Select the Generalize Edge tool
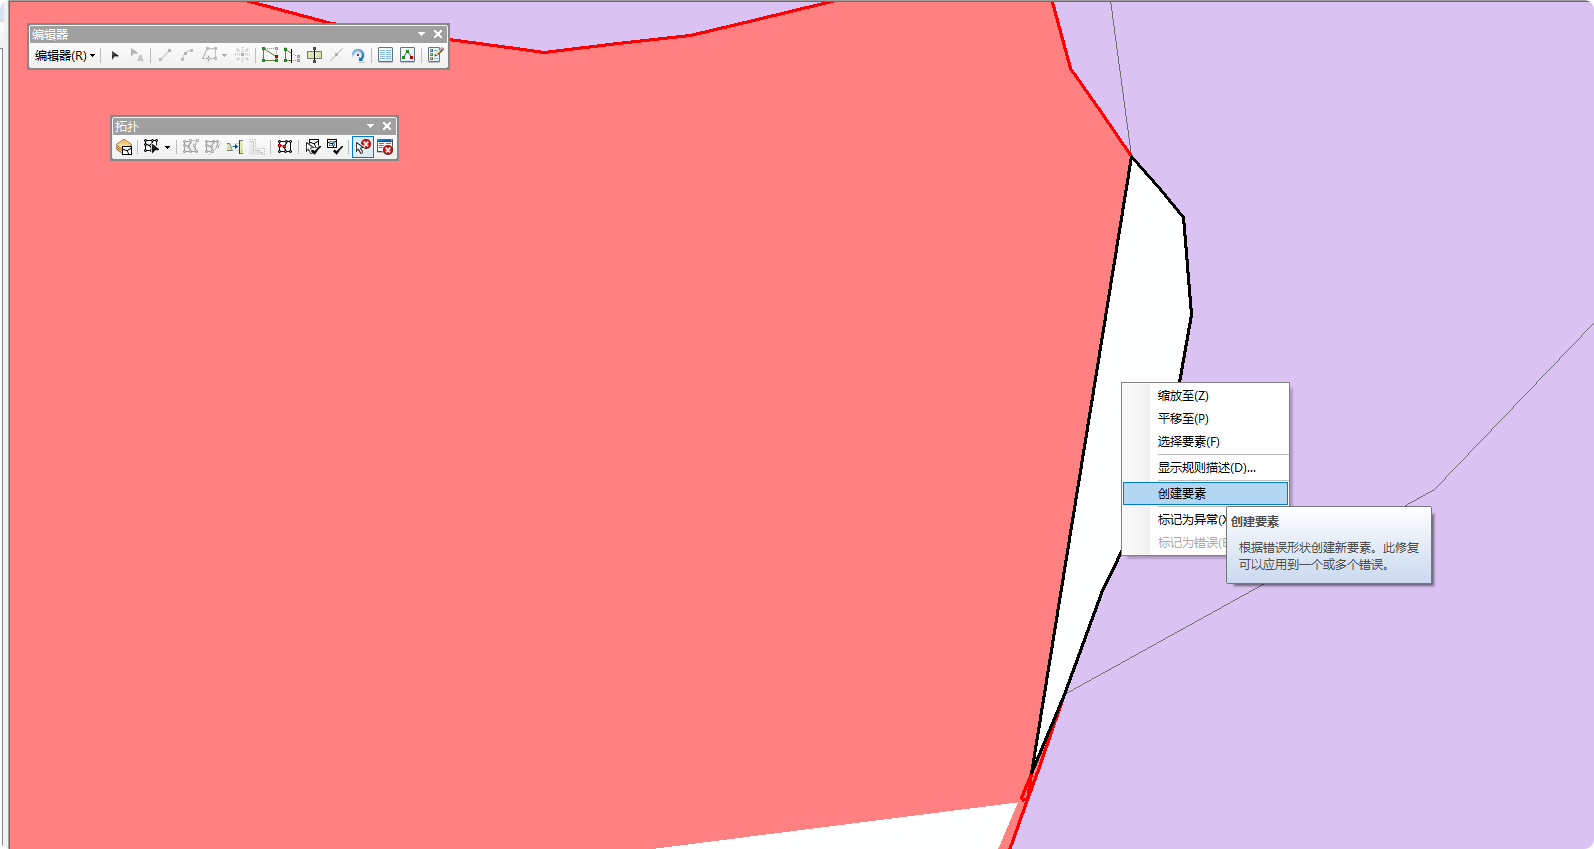This screenshot has height=849, width=1594. point(257,147)
